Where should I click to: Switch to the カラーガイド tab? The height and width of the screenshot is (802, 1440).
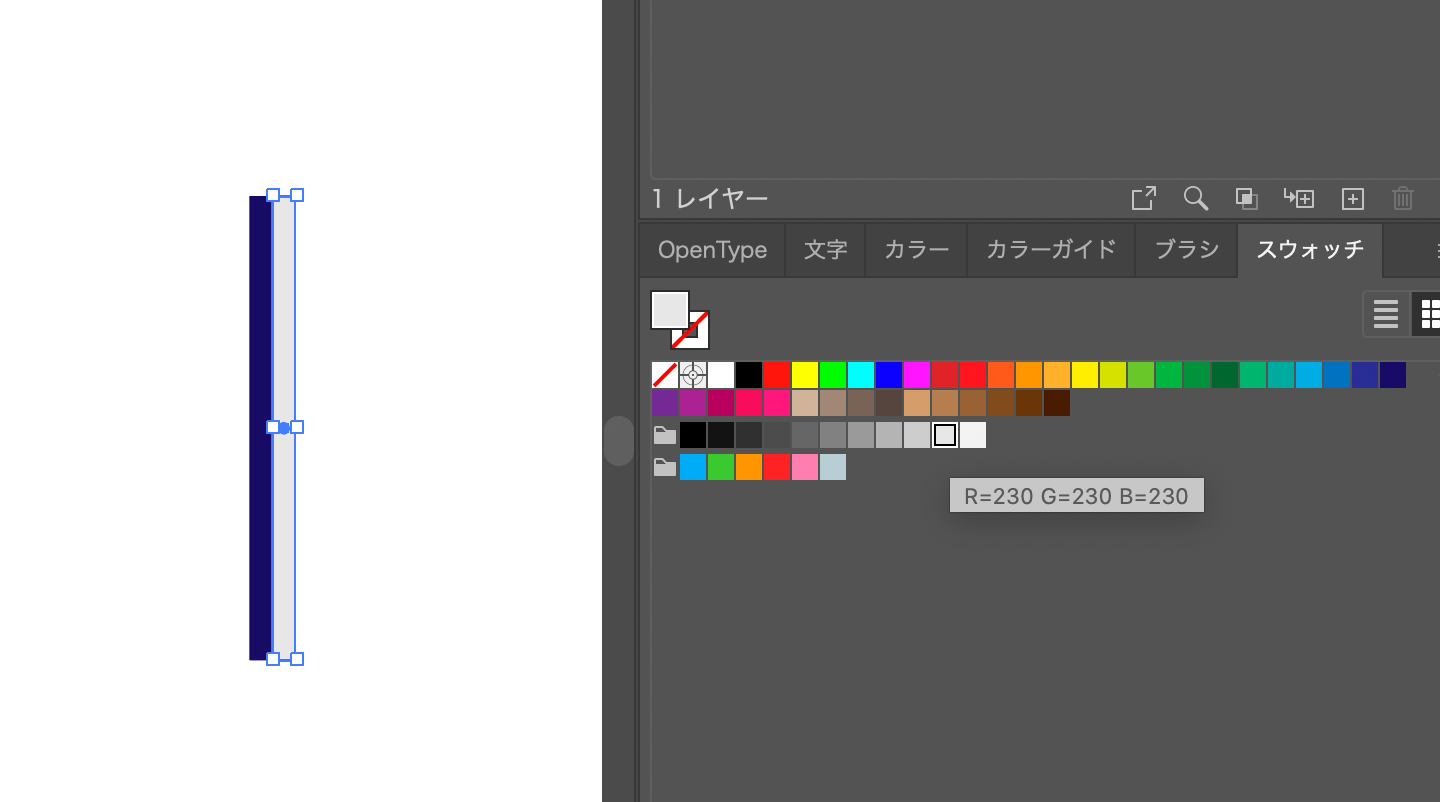(1052, 250)
